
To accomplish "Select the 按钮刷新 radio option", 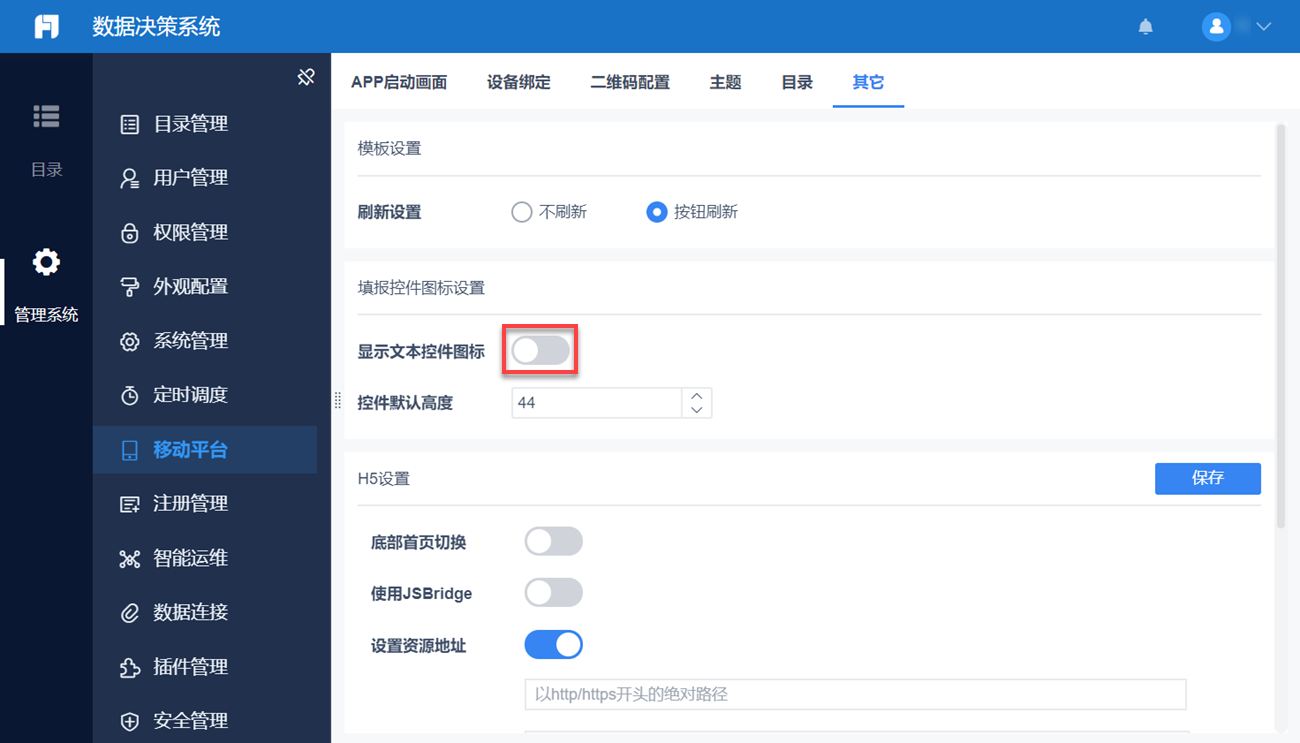I will [x=656, y=212].
